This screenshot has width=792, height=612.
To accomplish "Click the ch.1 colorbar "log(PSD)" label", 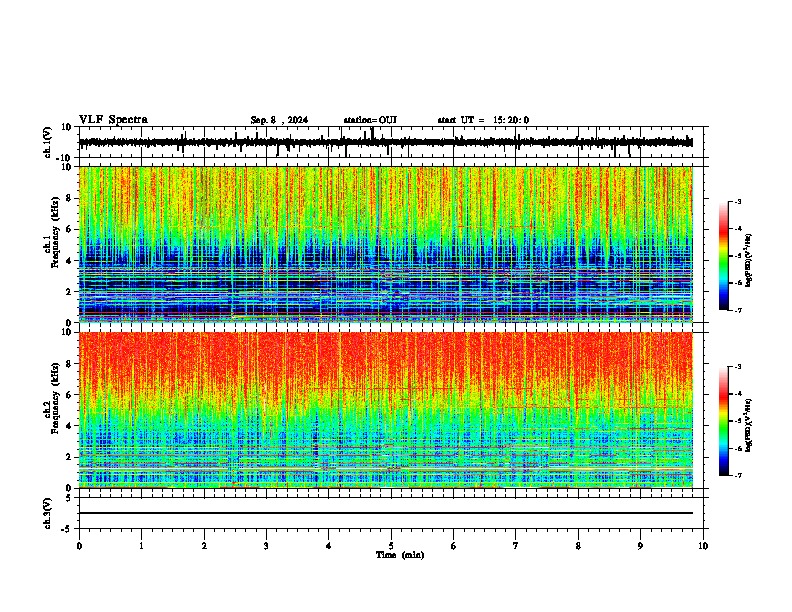I will coord(749,260).
